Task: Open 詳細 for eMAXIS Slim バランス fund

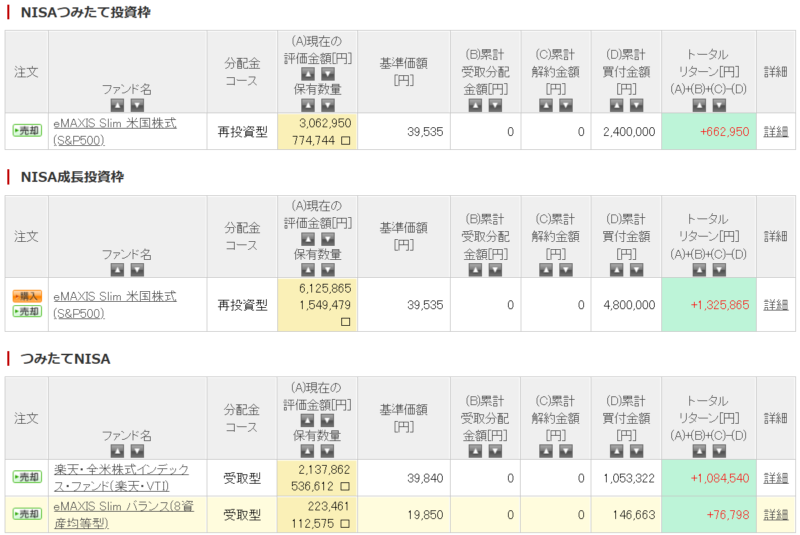Action: pos(776,514)
